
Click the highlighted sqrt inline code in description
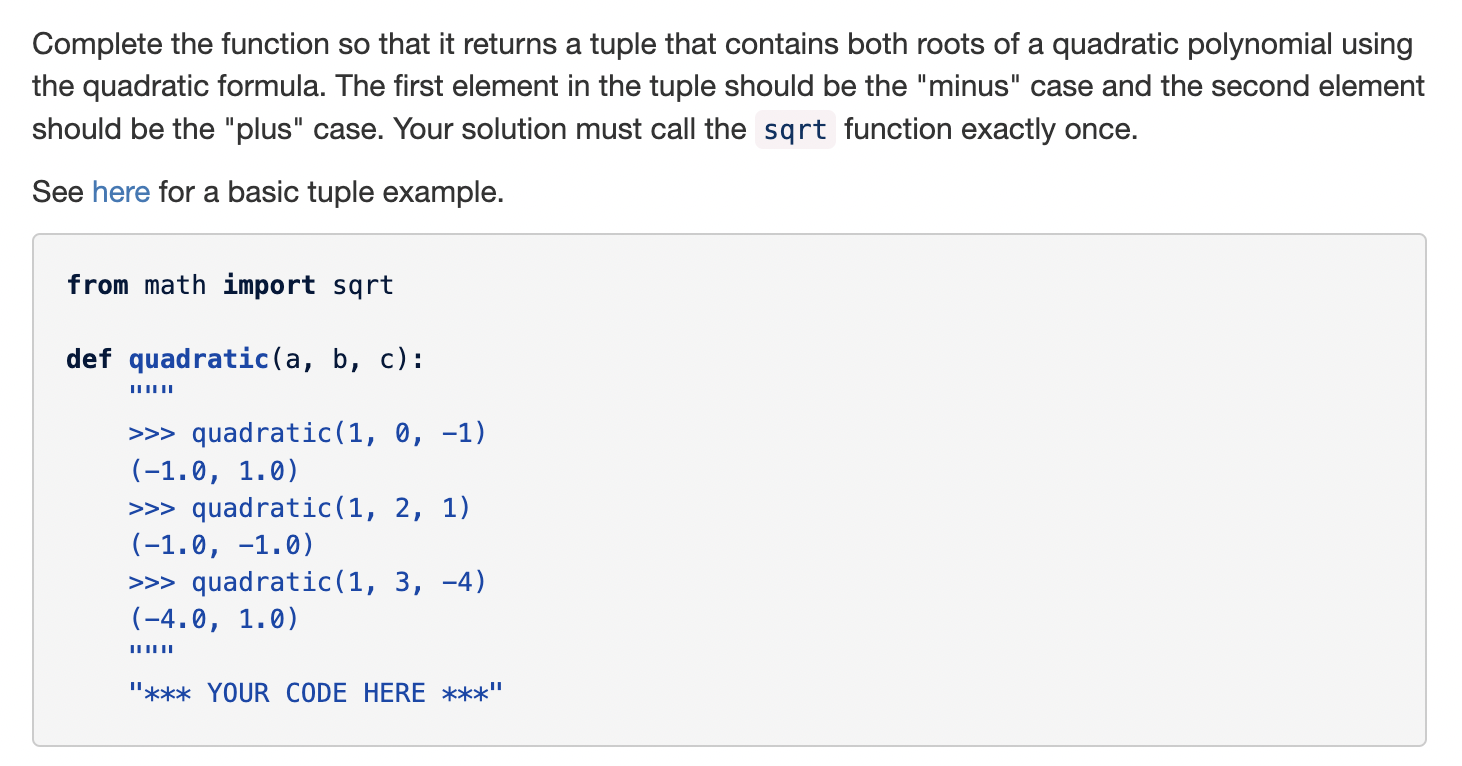[x=795, y=130]
